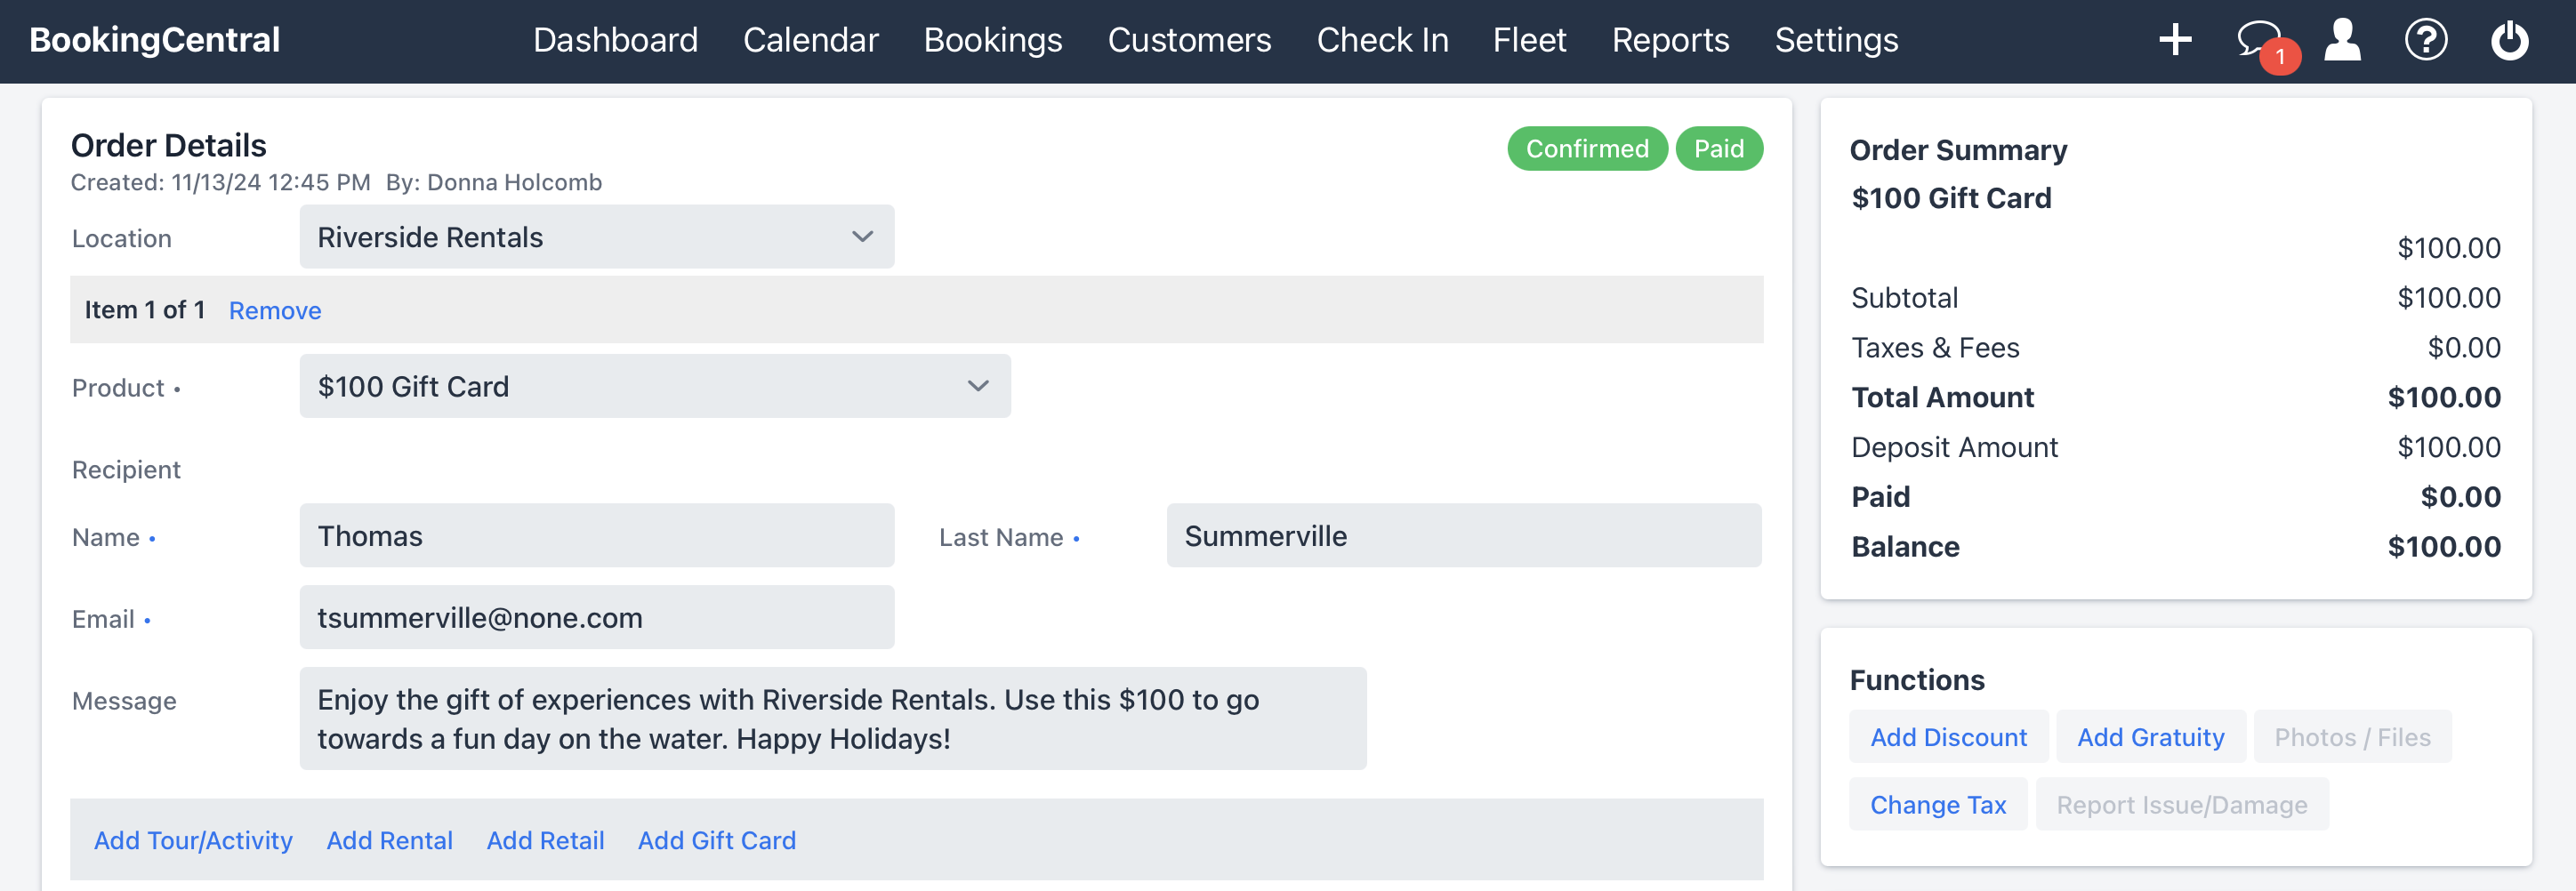Click the Deposit Amount label
The image size is (2576, 891).
[x=1954, y=448]
